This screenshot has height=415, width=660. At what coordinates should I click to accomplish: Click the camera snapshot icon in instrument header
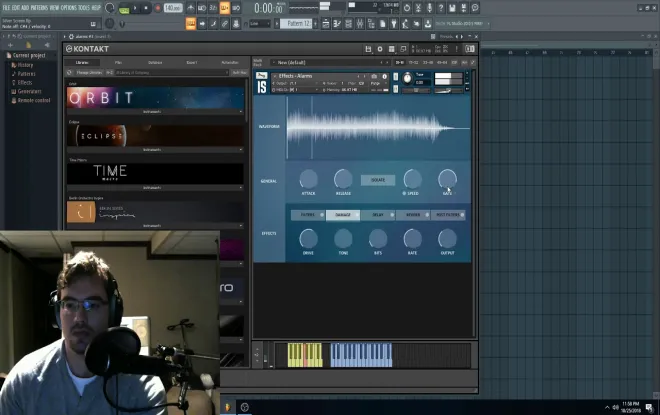pyautogui.click(x=374, y=76)
